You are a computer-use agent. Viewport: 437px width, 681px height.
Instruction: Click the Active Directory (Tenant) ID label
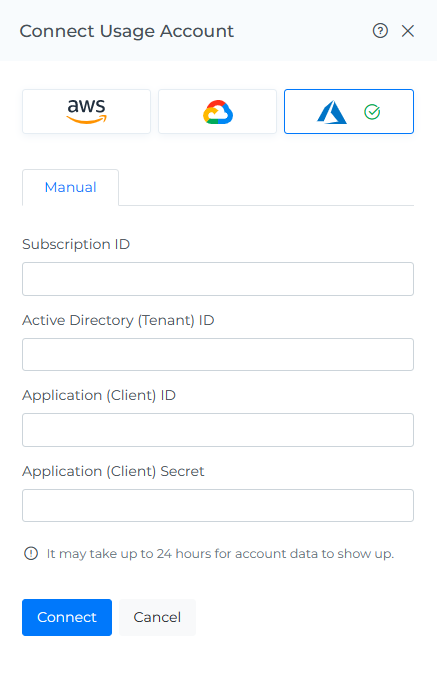click(x=118, y=321)
